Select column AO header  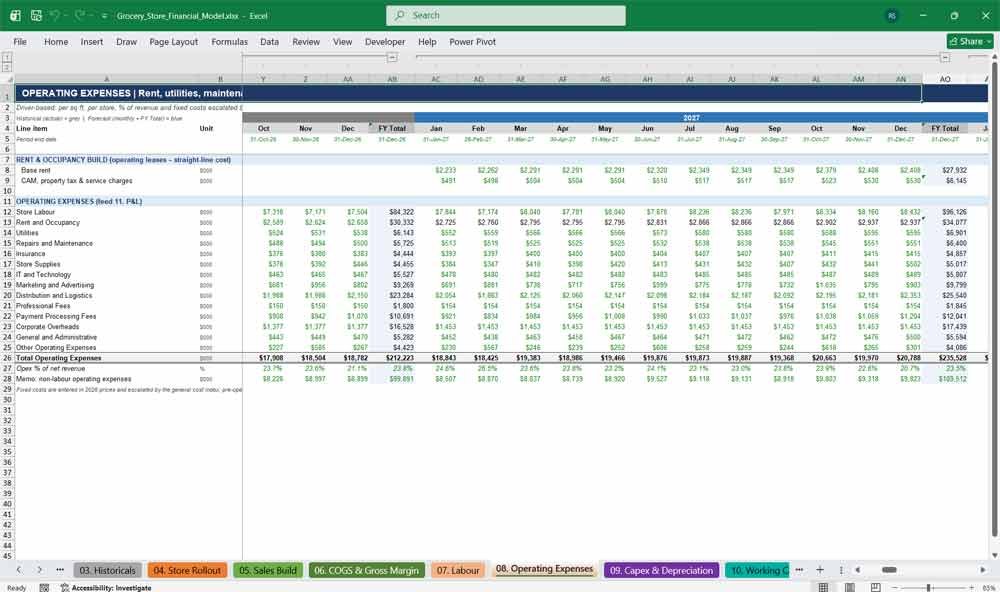[945, 79]
